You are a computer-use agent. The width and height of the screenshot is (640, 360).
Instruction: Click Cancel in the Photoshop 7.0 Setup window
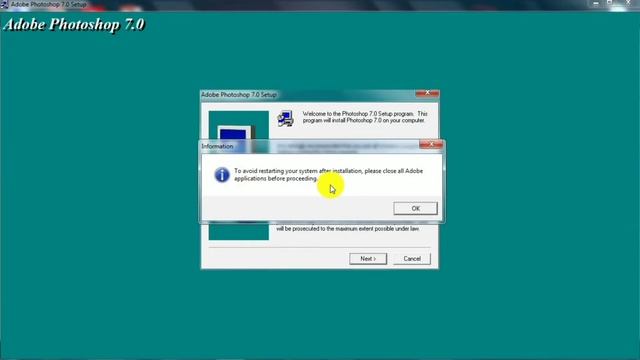(x=412, y=259)
